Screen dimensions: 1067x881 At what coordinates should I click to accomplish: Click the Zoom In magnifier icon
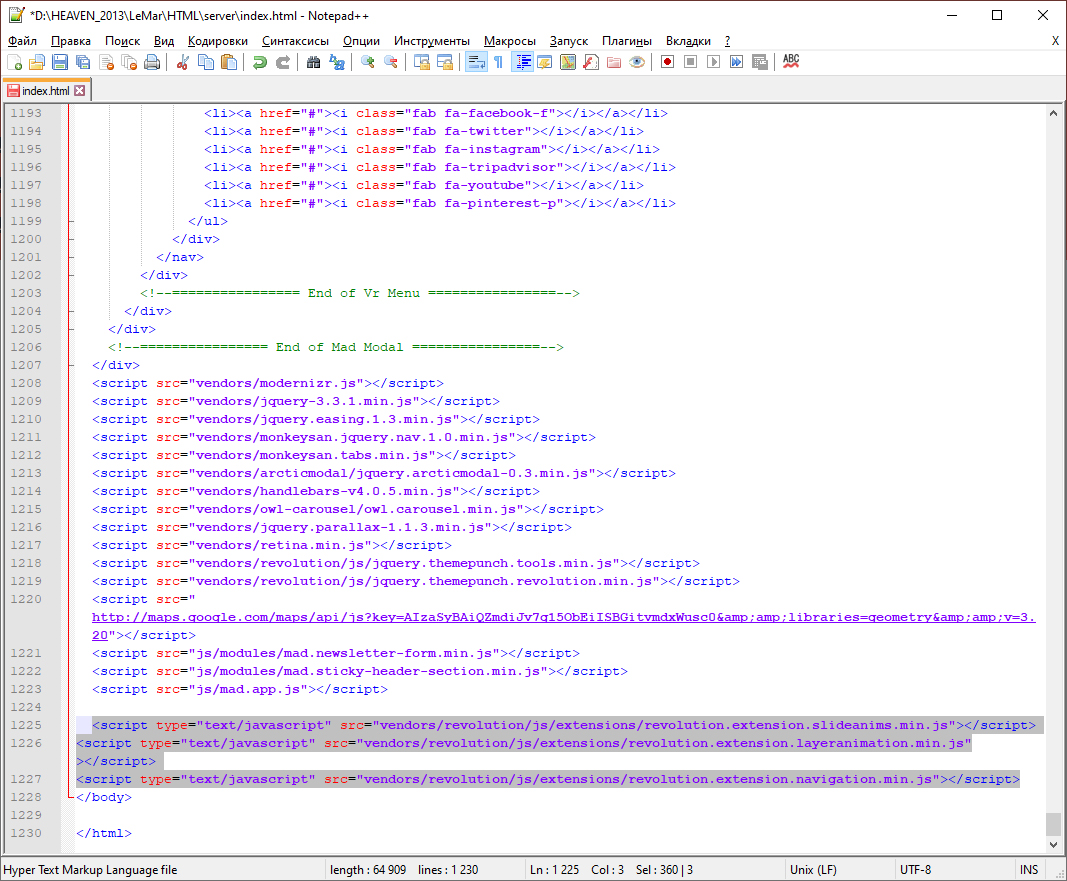(368, 62)
